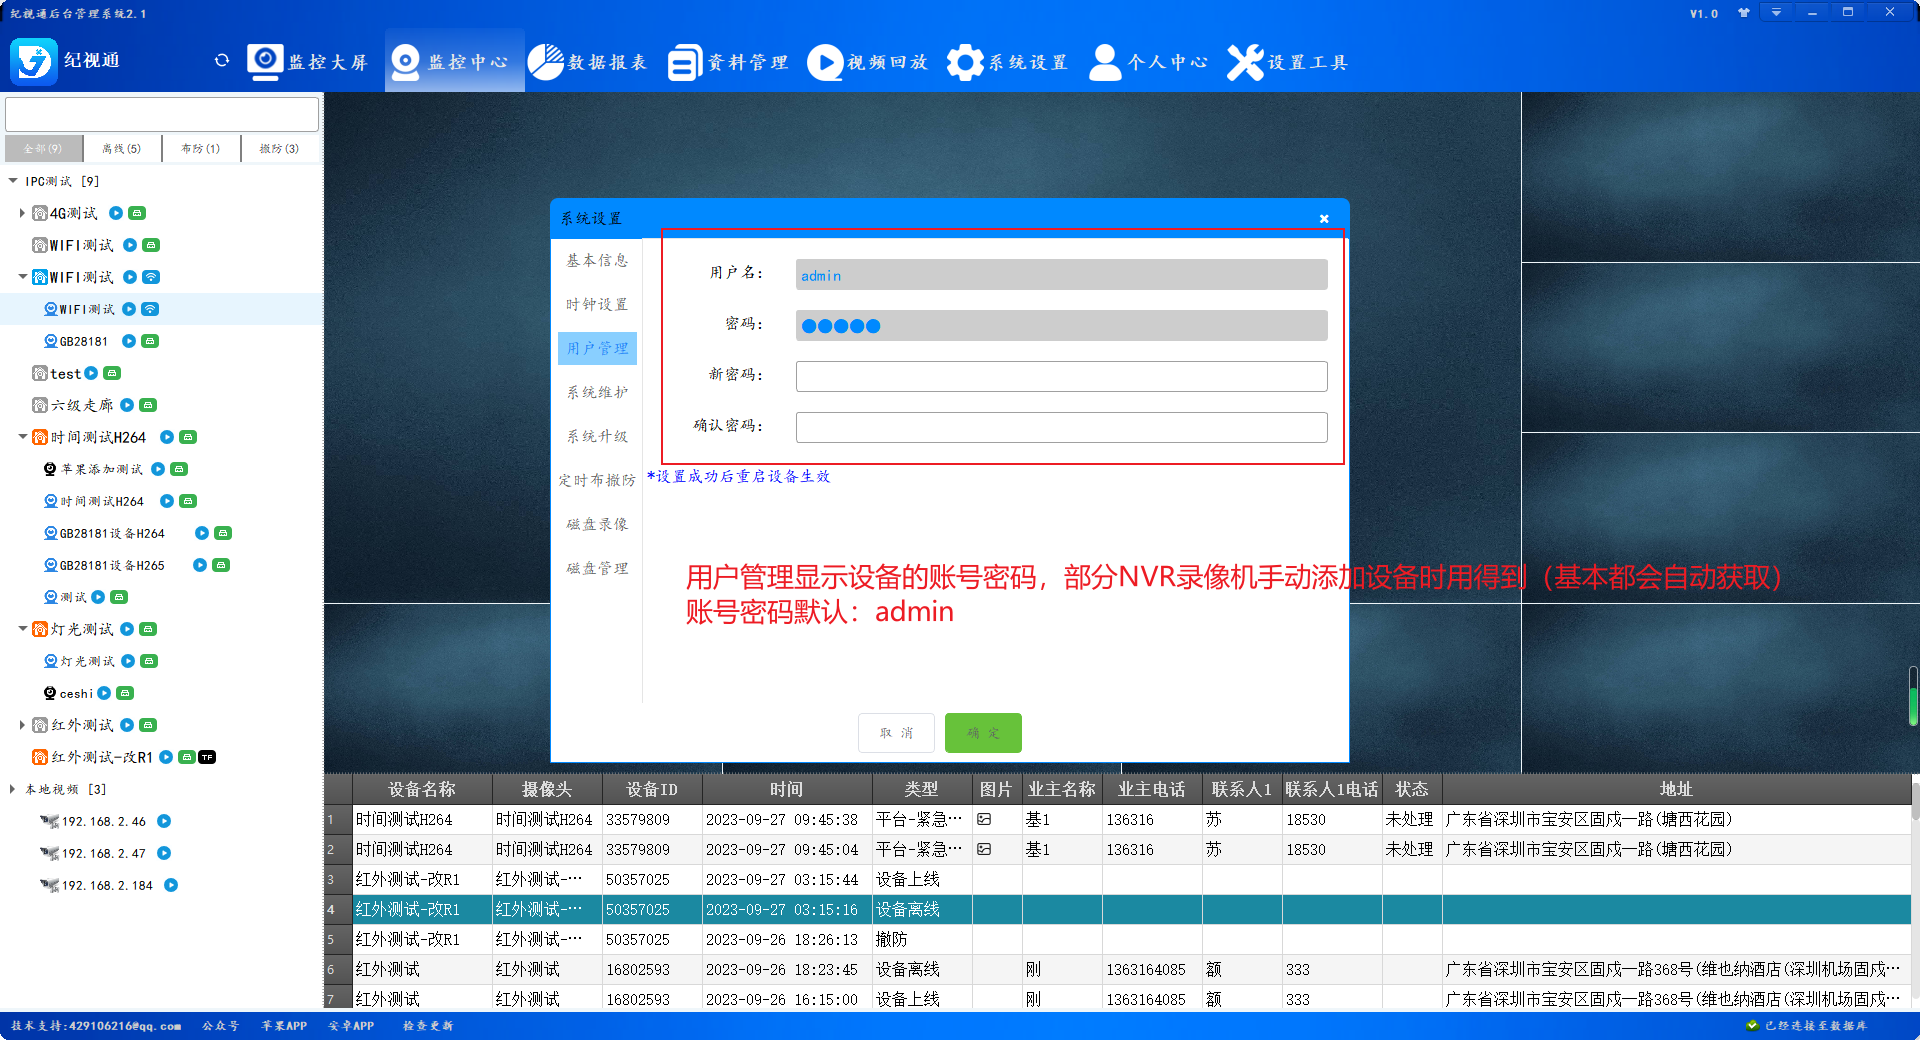
Task: Open the 视频回放 top menu
Action: (868, 62)
